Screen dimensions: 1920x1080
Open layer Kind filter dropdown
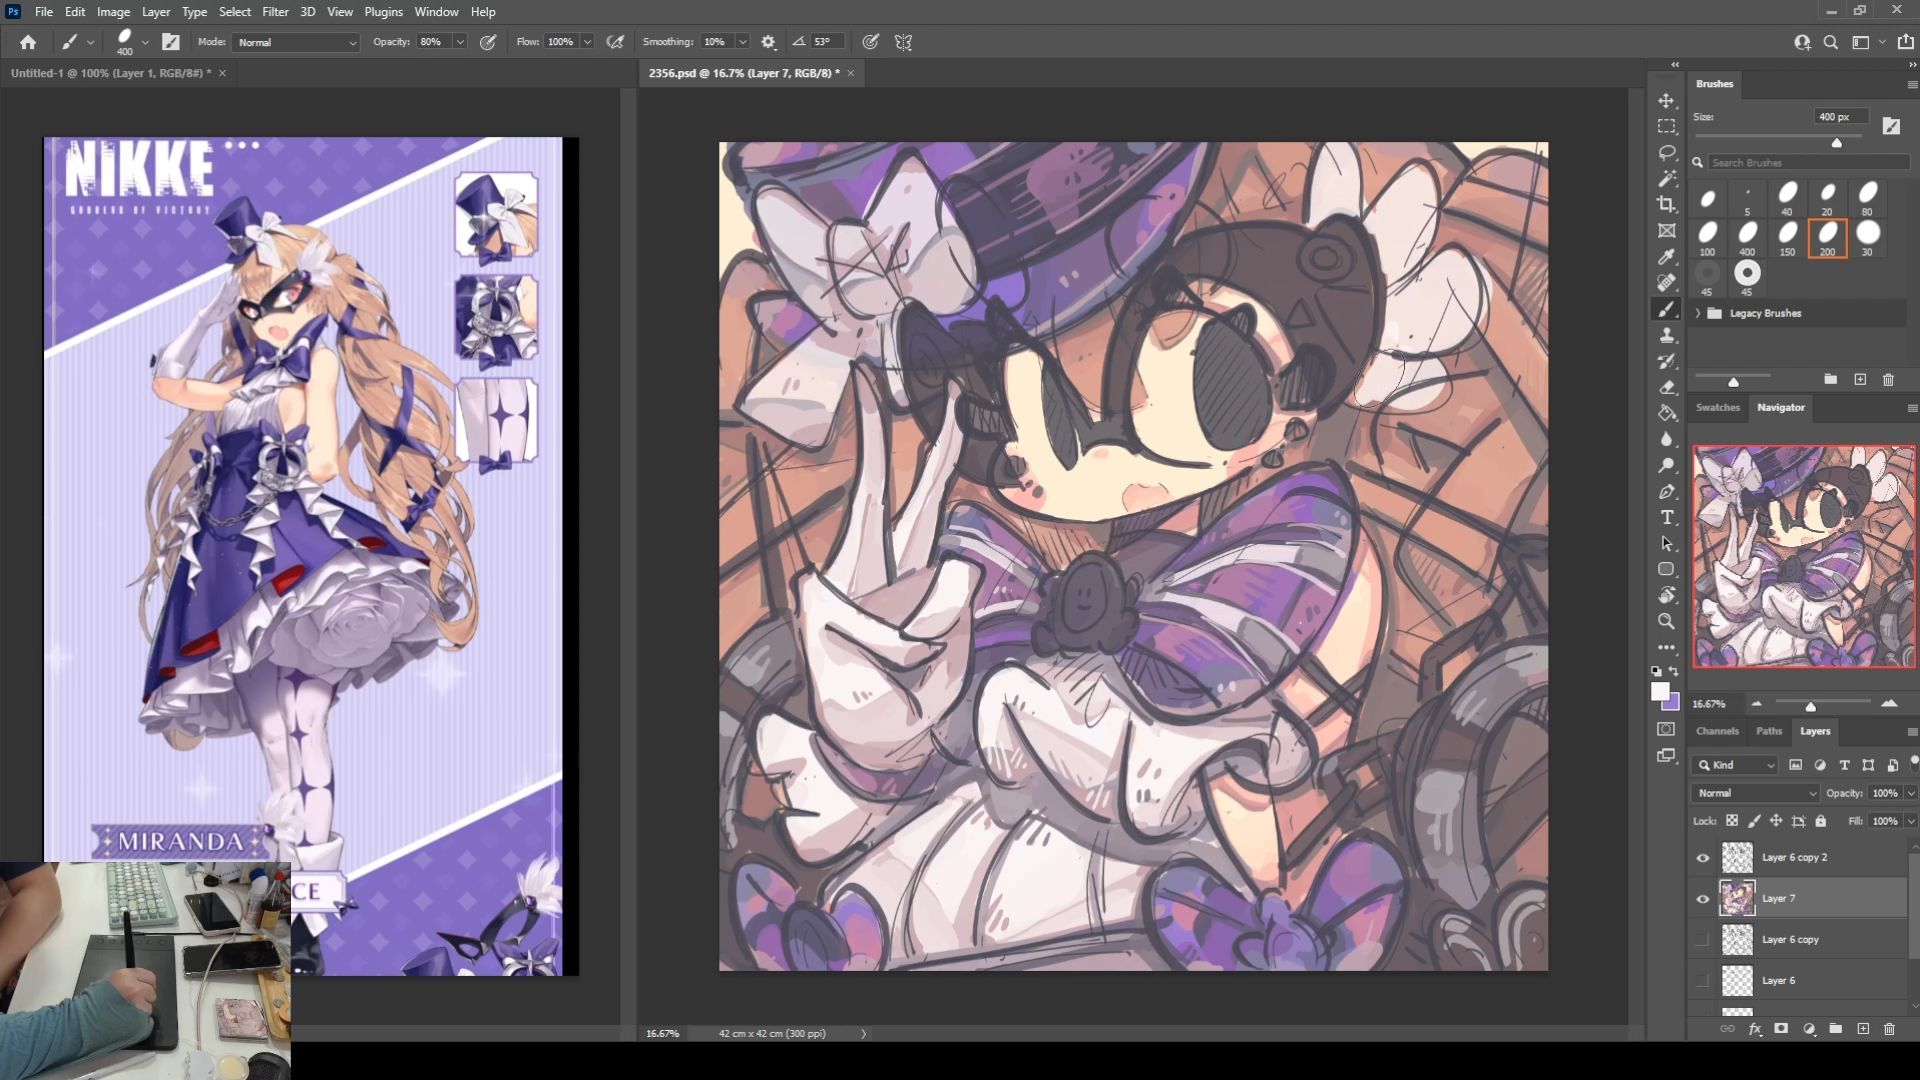click(x=1736, y=765)
